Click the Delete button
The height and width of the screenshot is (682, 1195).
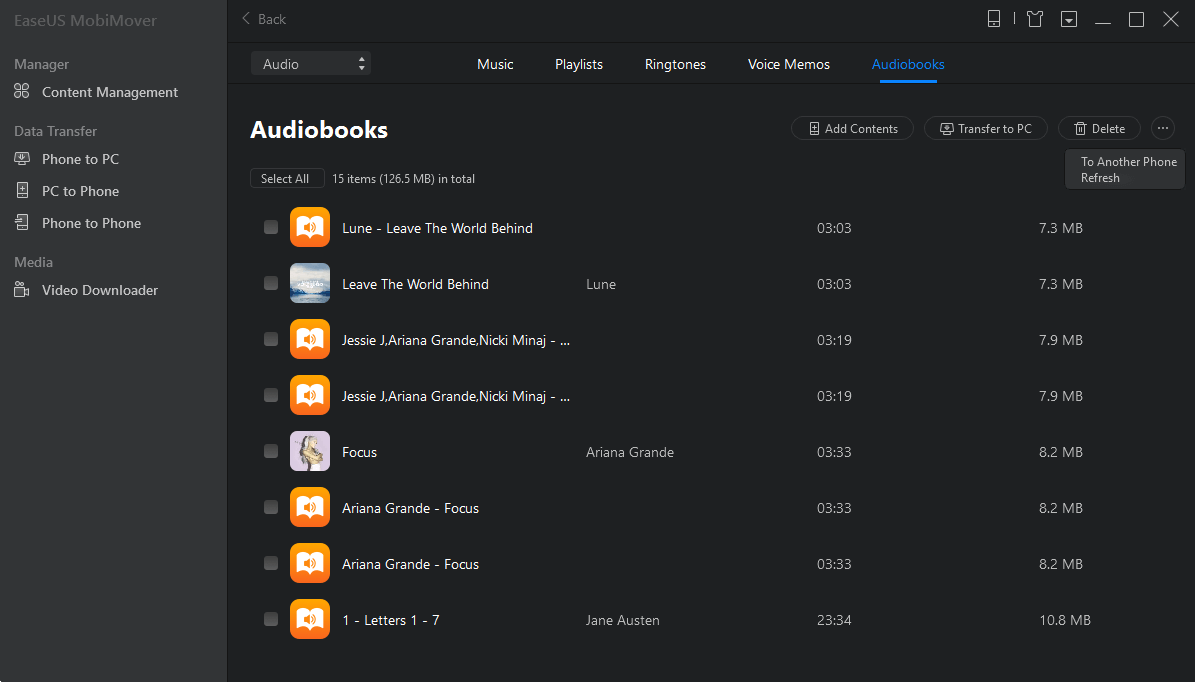click(1100, 129)
